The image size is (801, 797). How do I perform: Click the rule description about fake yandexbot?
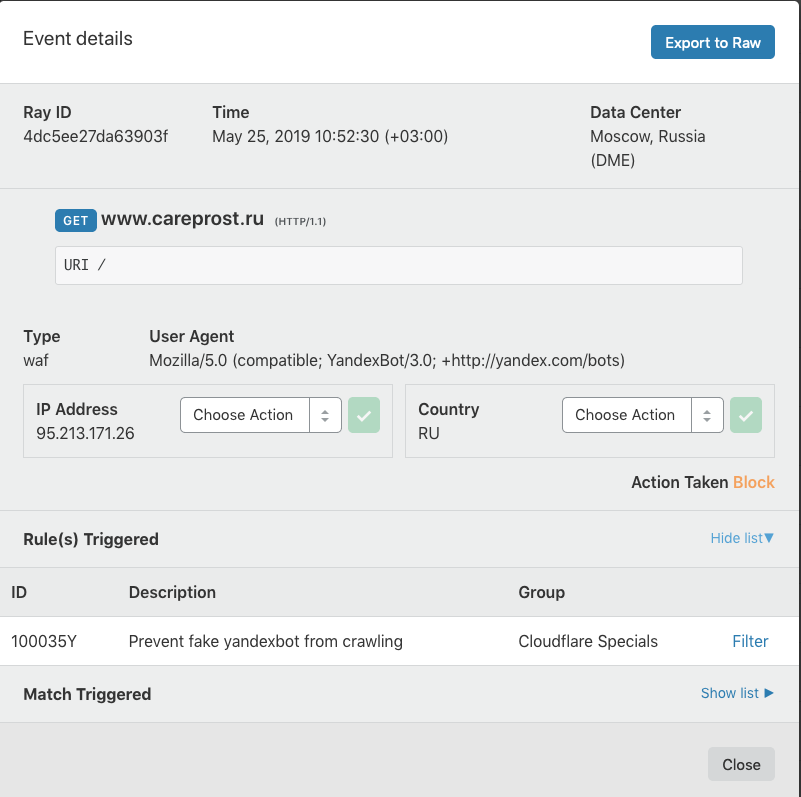point(265,641)
